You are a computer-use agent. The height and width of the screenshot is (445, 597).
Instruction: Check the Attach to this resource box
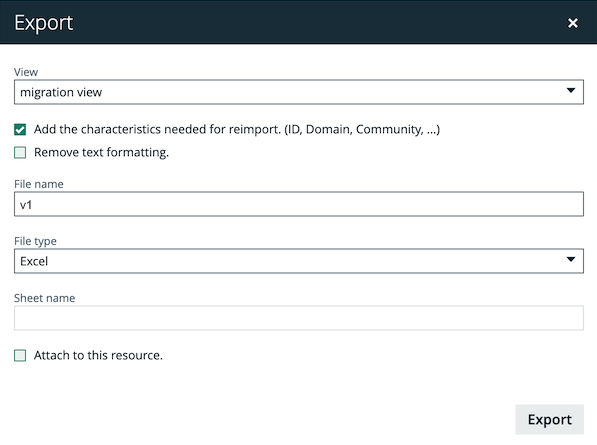pyautogui.click(x=20, y=356)
